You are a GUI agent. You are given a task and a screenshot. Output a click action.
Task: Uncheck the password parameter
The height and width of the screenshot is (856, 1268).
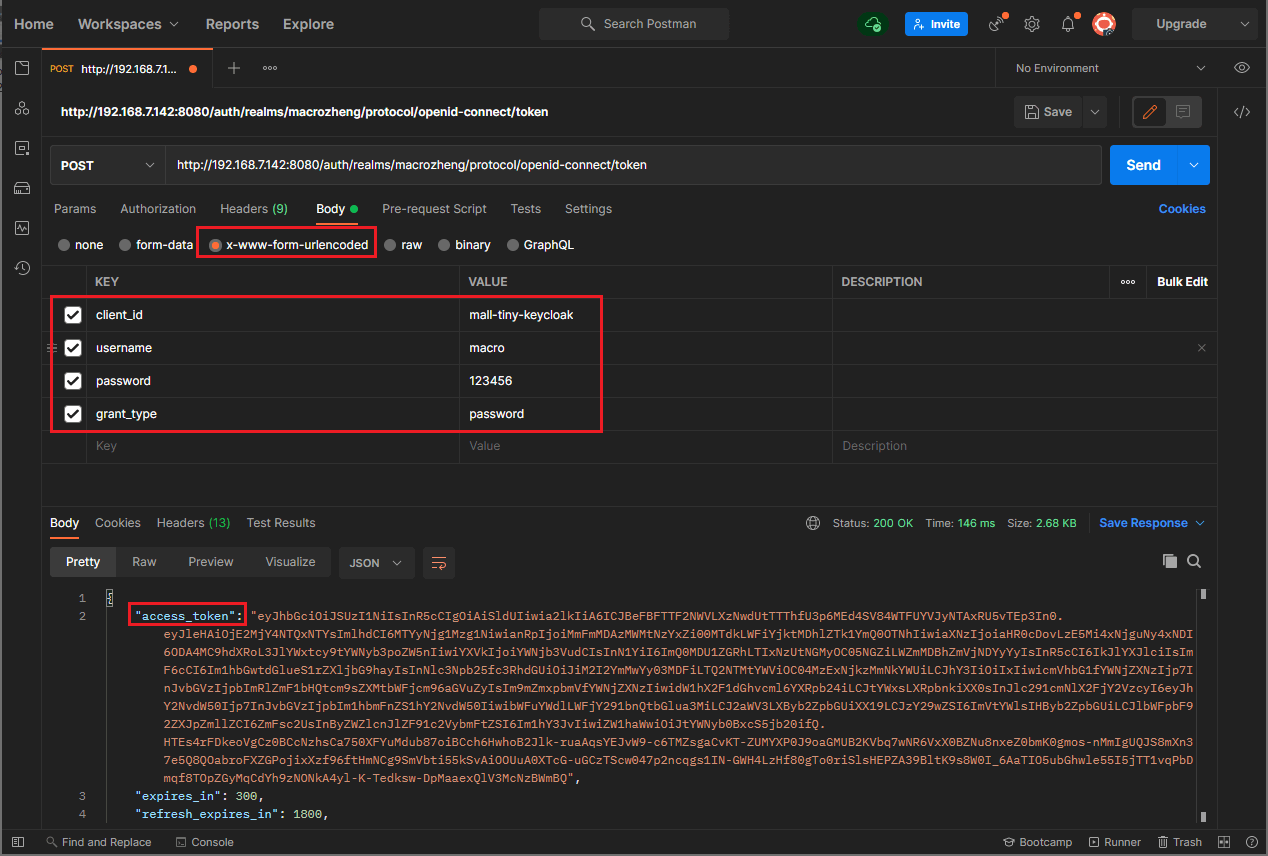pyautogui.click(x=73, y=381)
